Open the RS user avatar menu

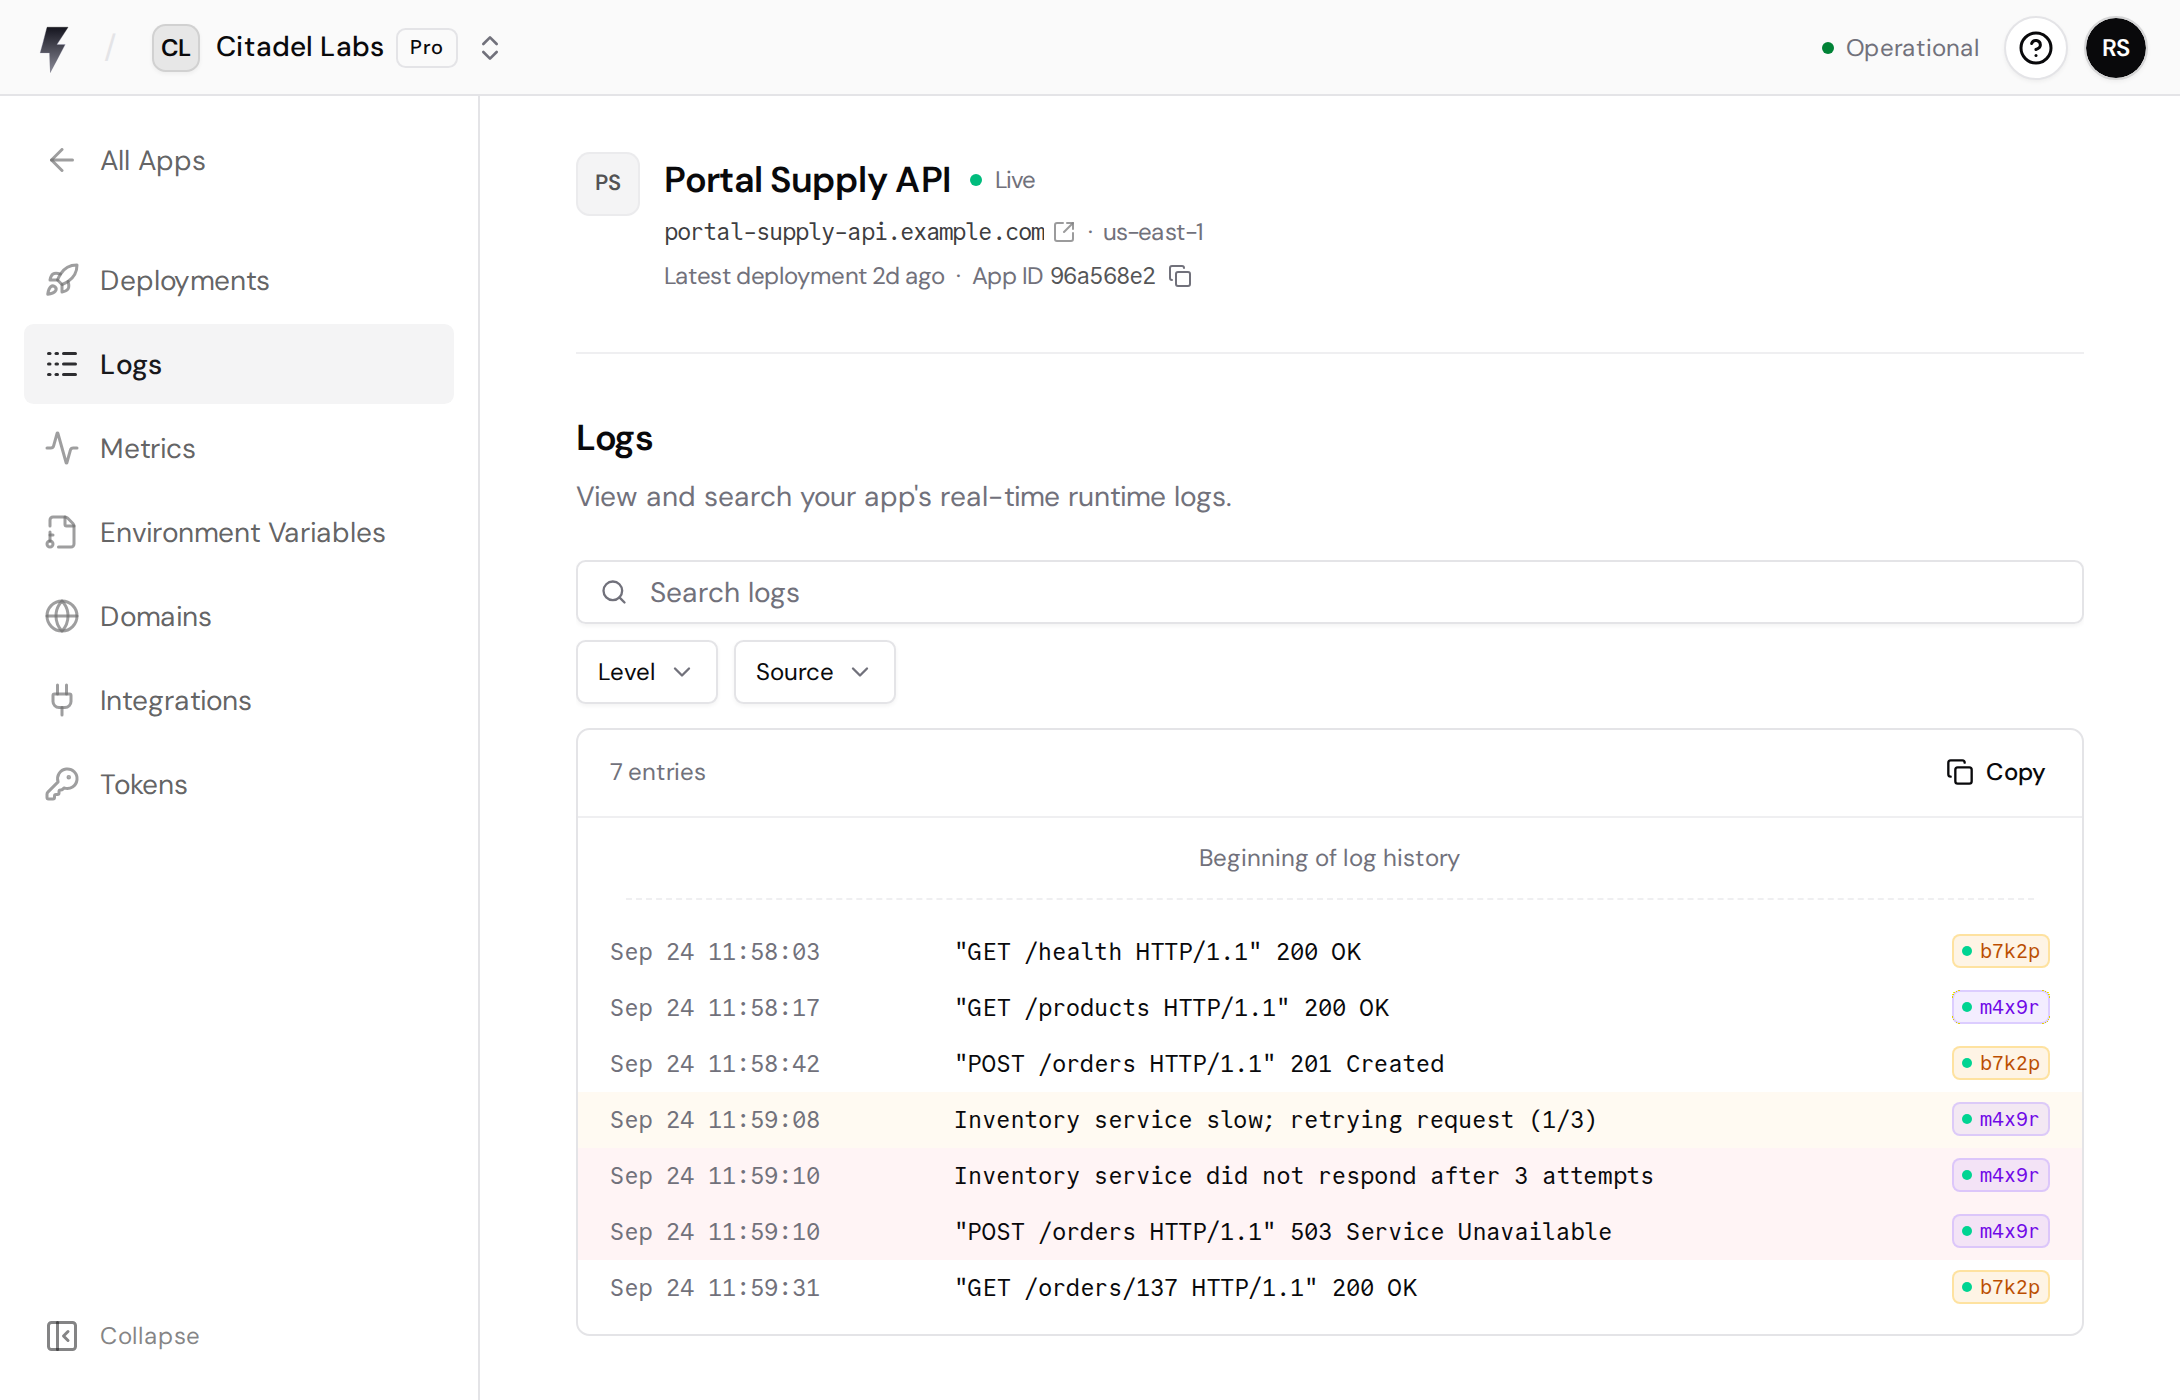[2115, 48]
